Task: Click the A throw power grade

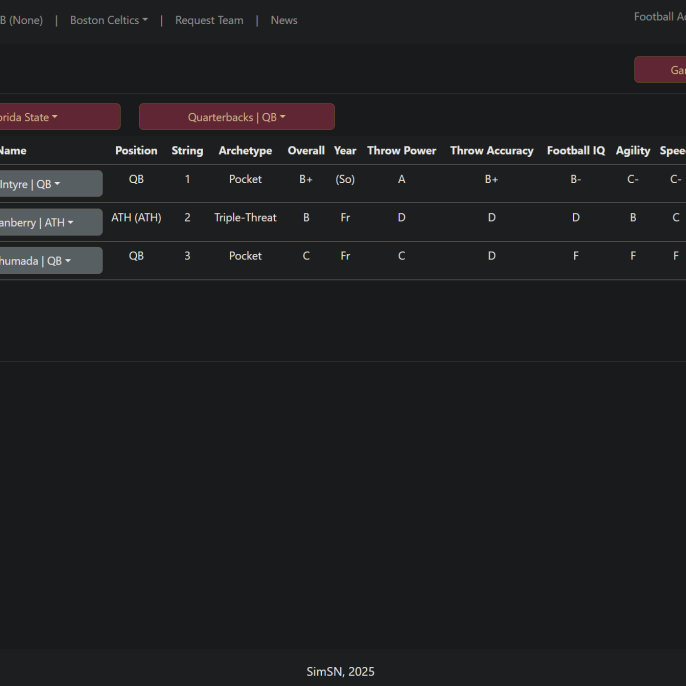Action: (x=402, y=179)
